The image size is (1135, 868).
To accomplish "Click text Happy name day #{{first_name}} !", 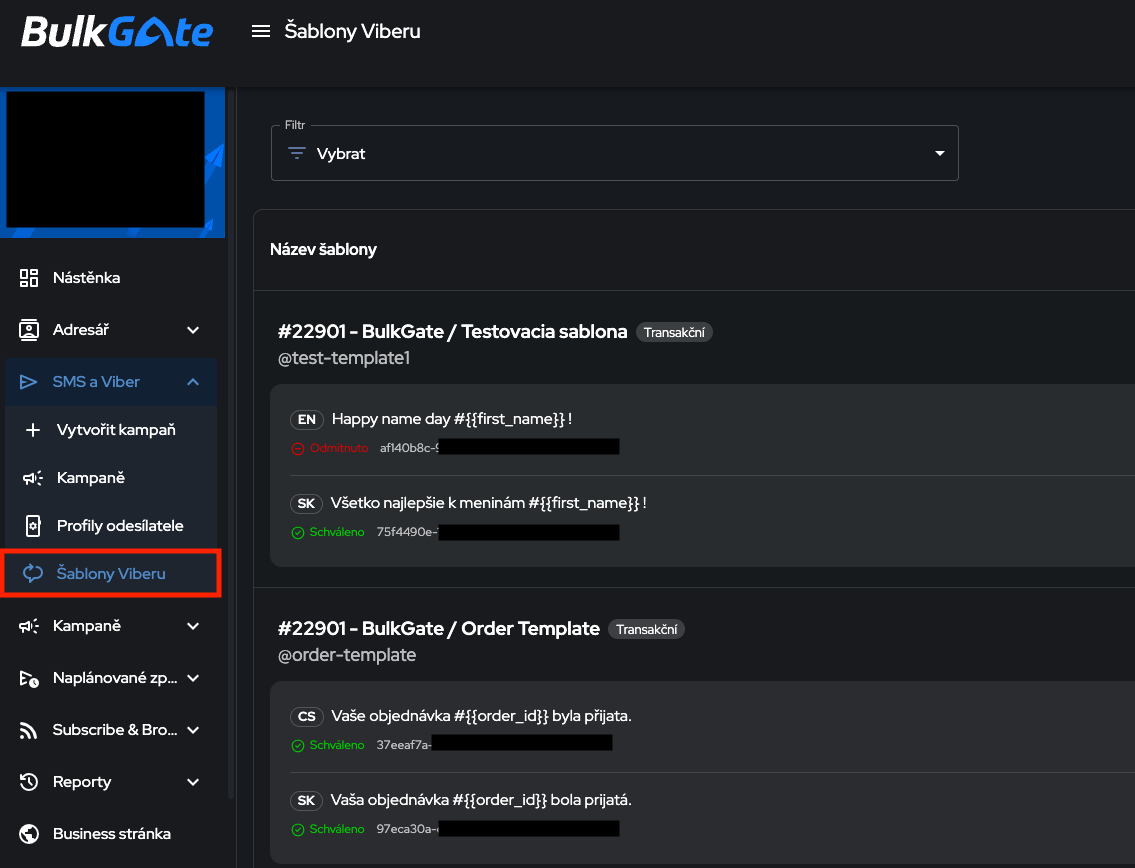I will click(x=452, y=419).
